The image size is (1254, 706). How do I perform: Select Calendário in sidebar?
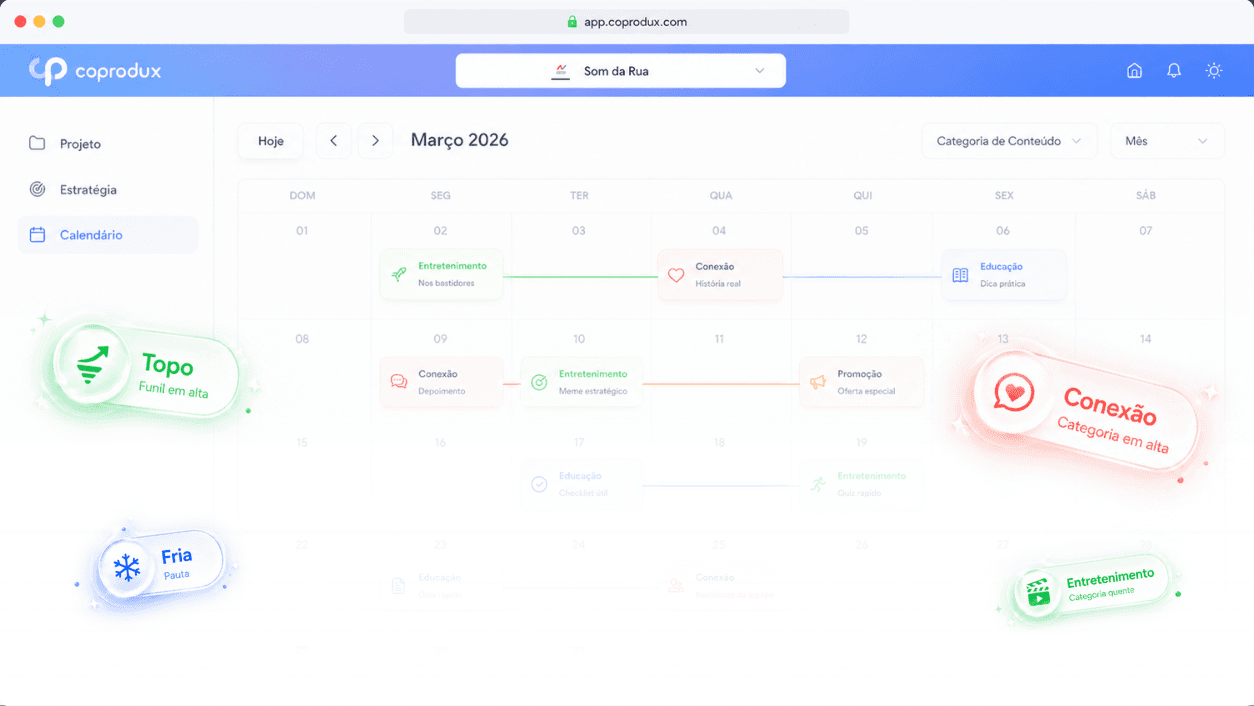(x=108, y=235)
